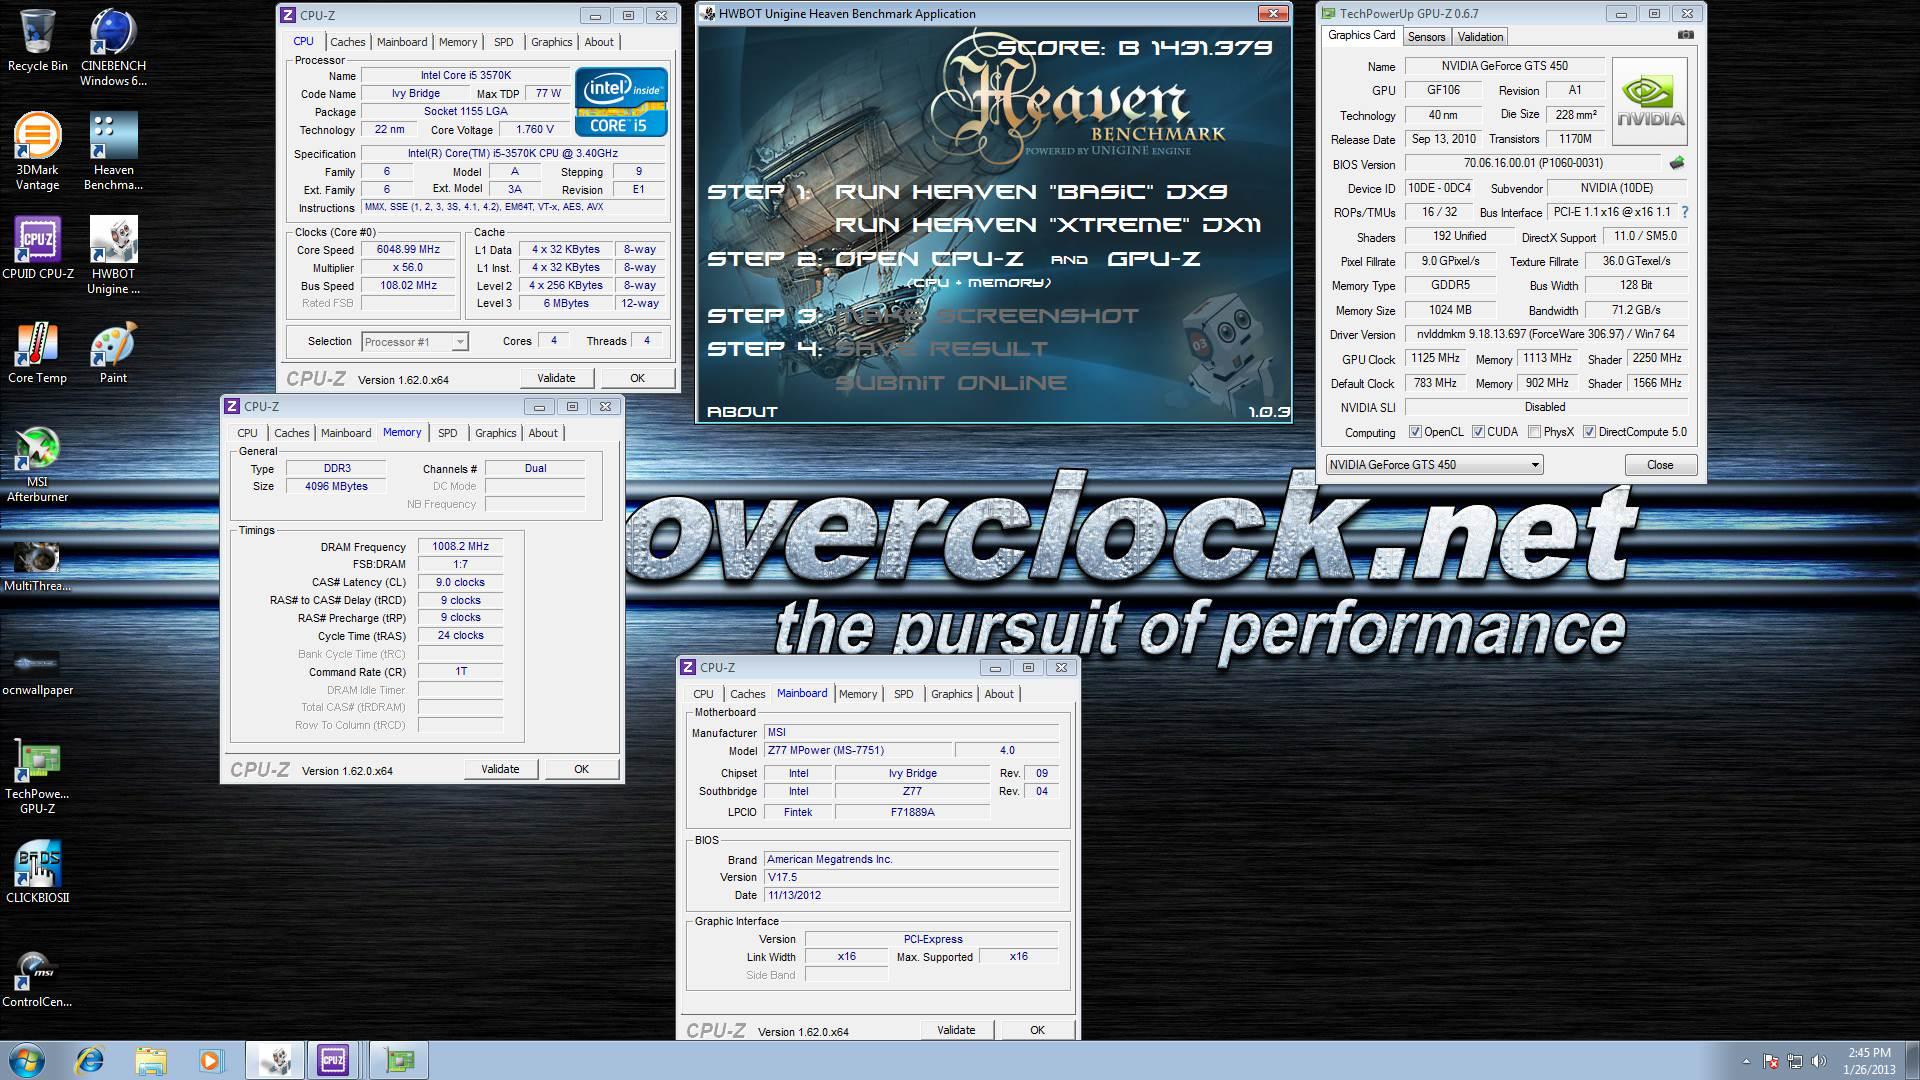
Task: Click Submit Online in Heaven app
Action: click(x=950, y=383)
